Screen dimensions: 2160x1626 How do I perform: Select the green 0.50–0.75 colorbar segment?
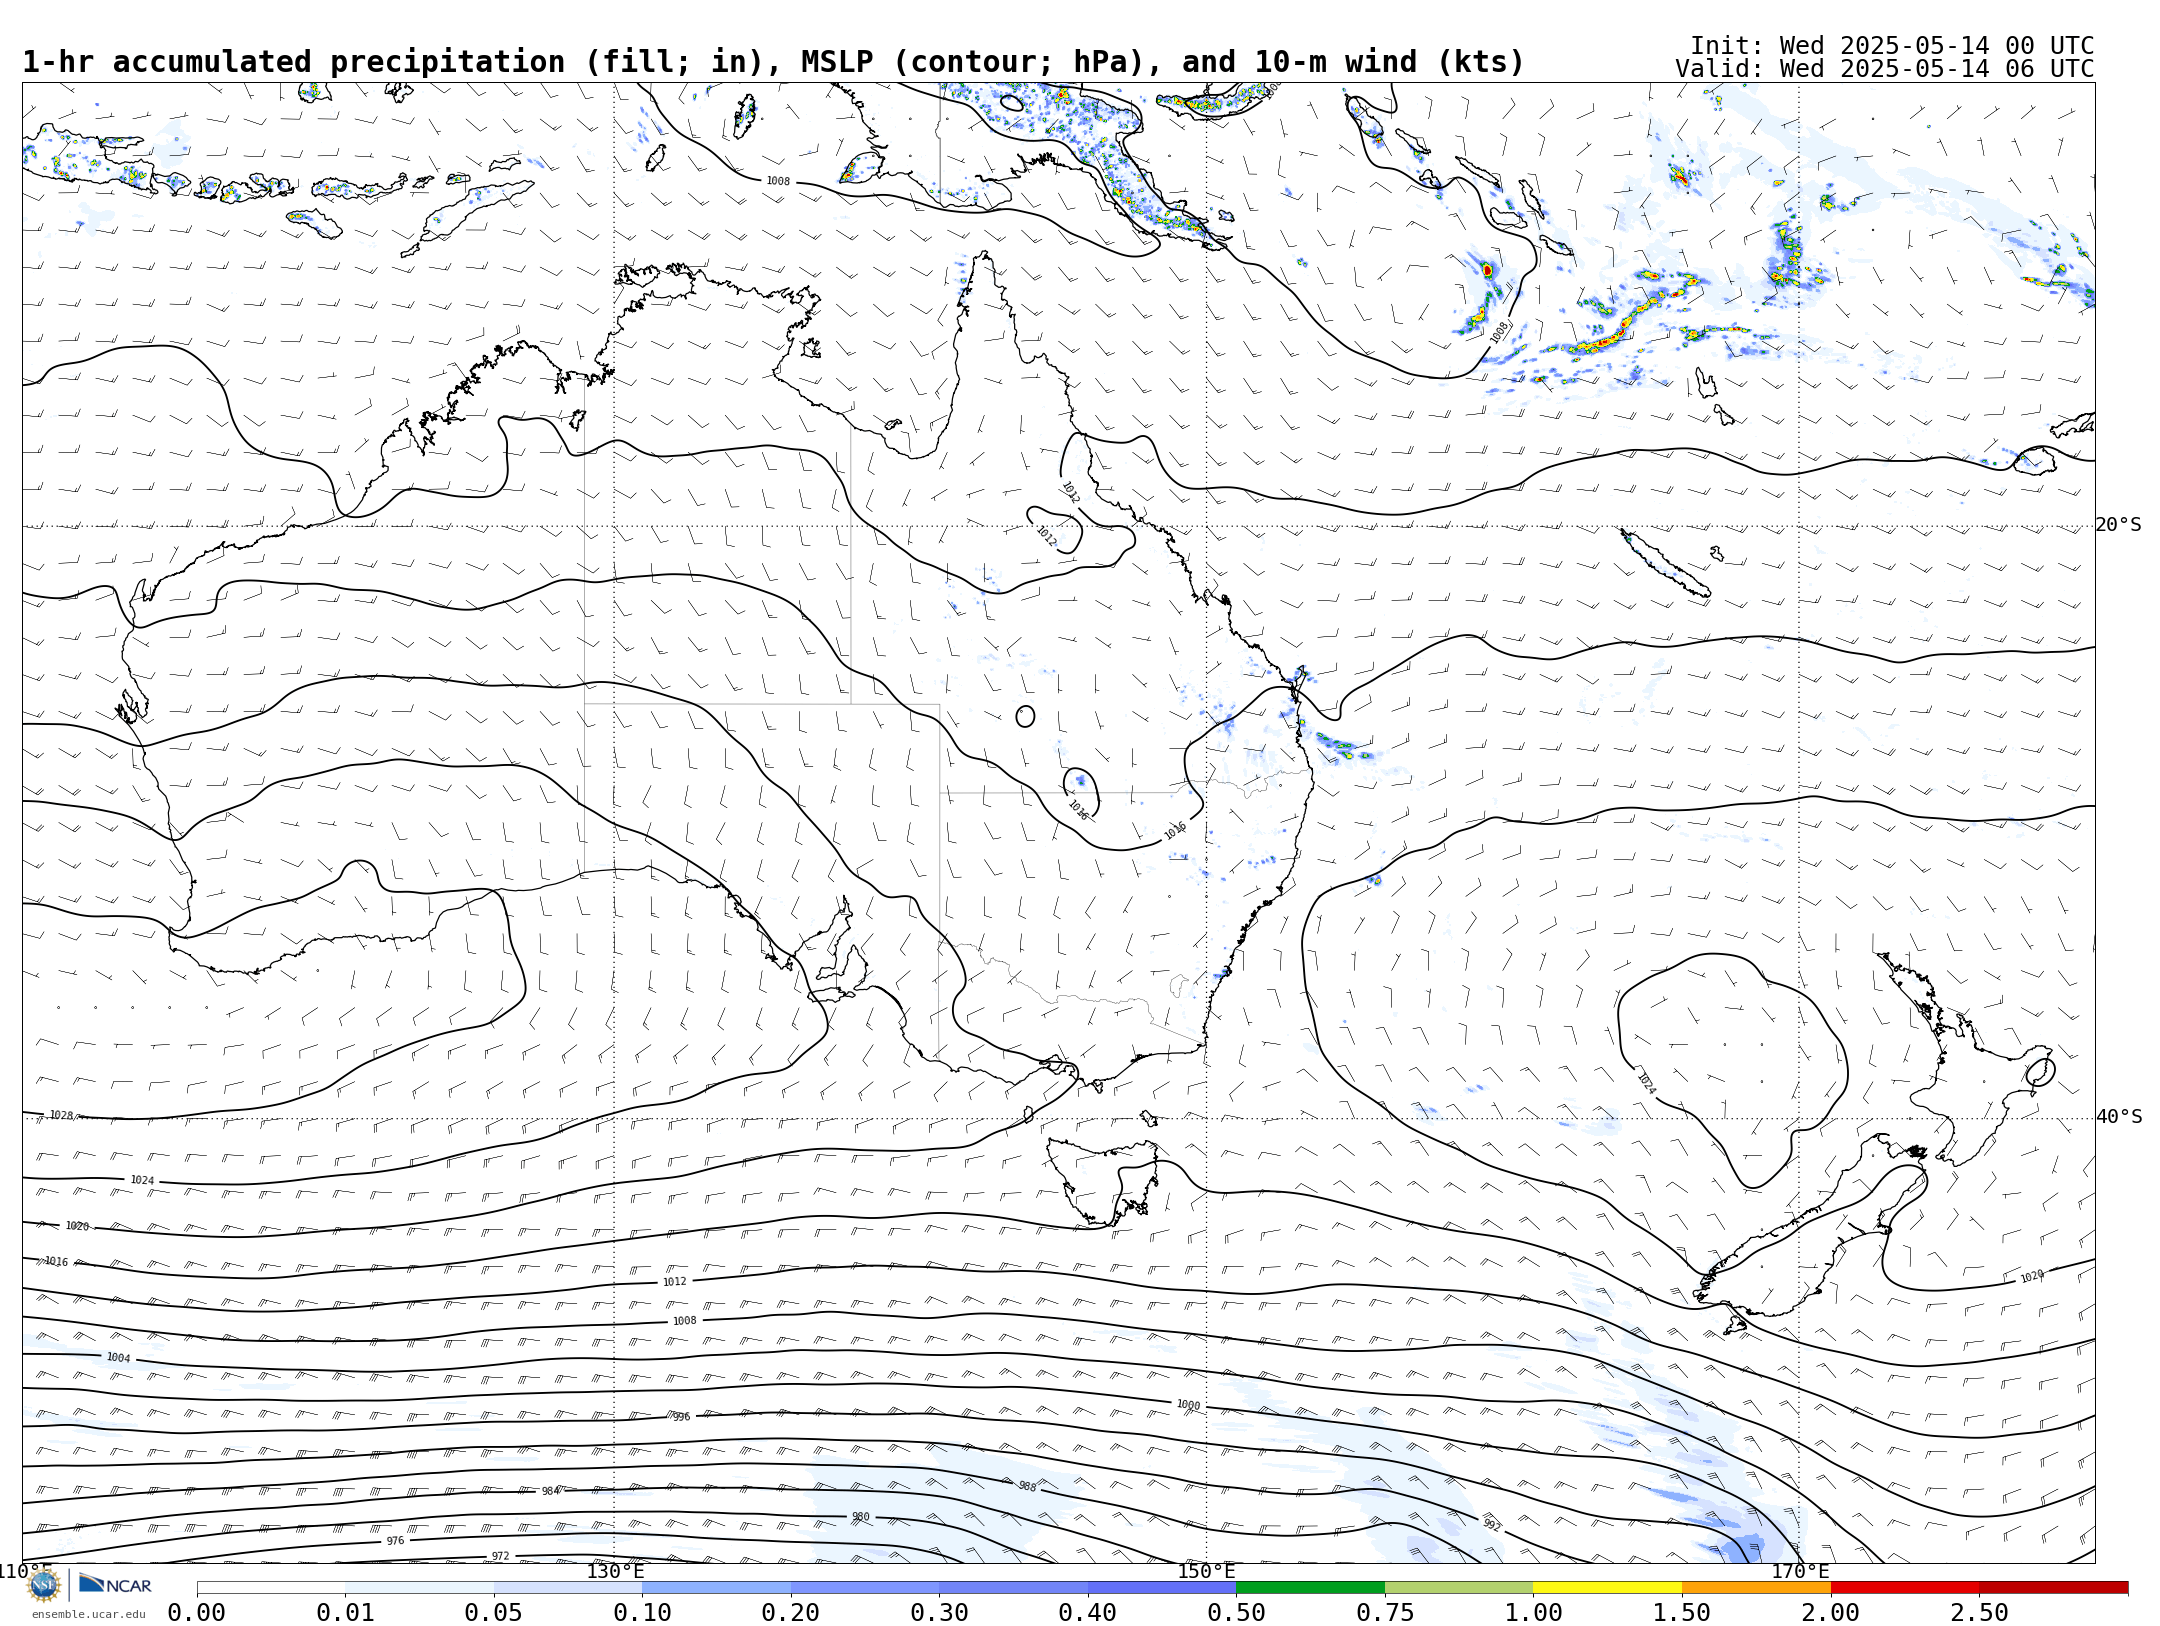[x=1310, y=1588]
